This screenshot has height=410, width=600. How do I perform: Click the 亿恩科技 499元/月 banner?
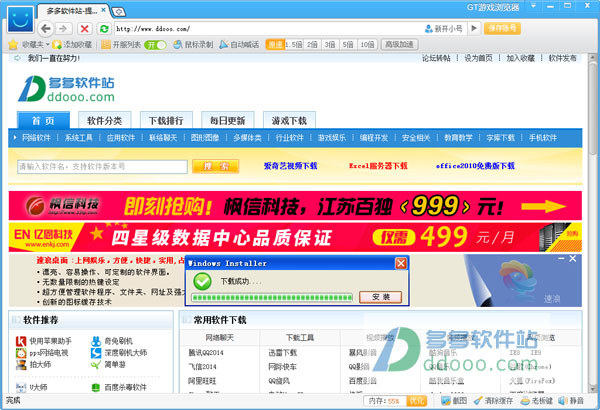click(295, 237)
